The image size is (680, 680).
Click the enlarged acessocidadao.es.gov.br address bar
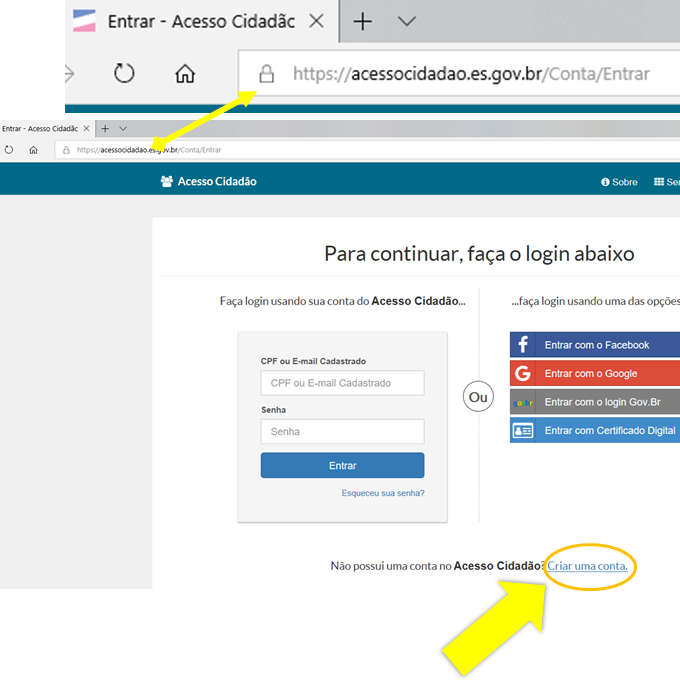pyautogui.click(x=459, y=74)
